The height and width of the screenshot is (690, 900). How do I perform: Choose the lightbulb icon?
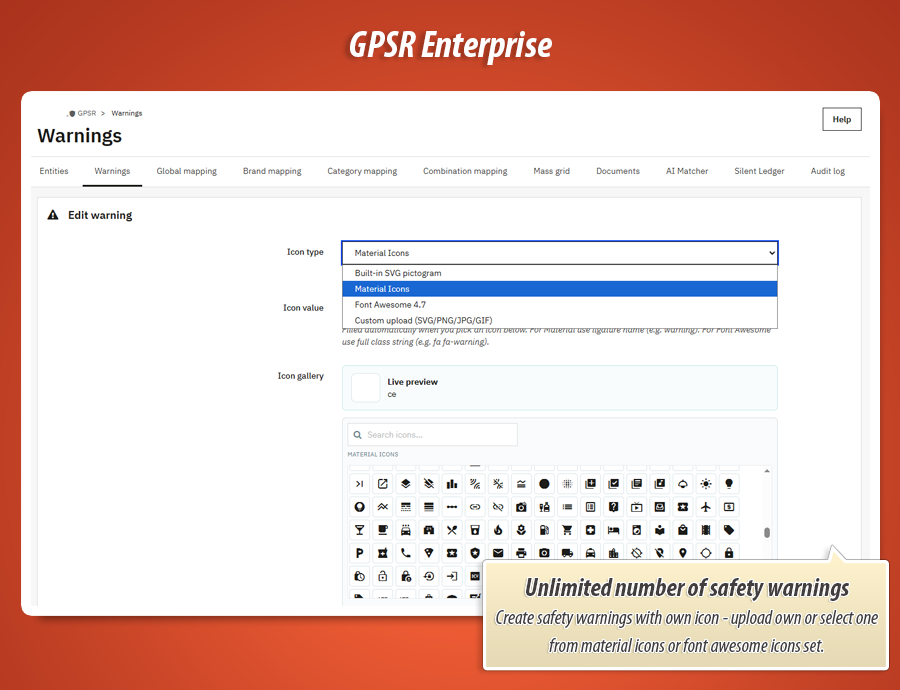point(729,484)
